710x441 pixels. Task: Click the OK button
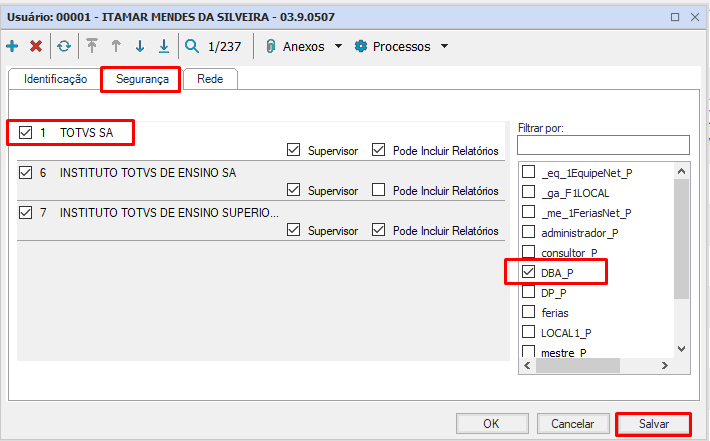492,424
